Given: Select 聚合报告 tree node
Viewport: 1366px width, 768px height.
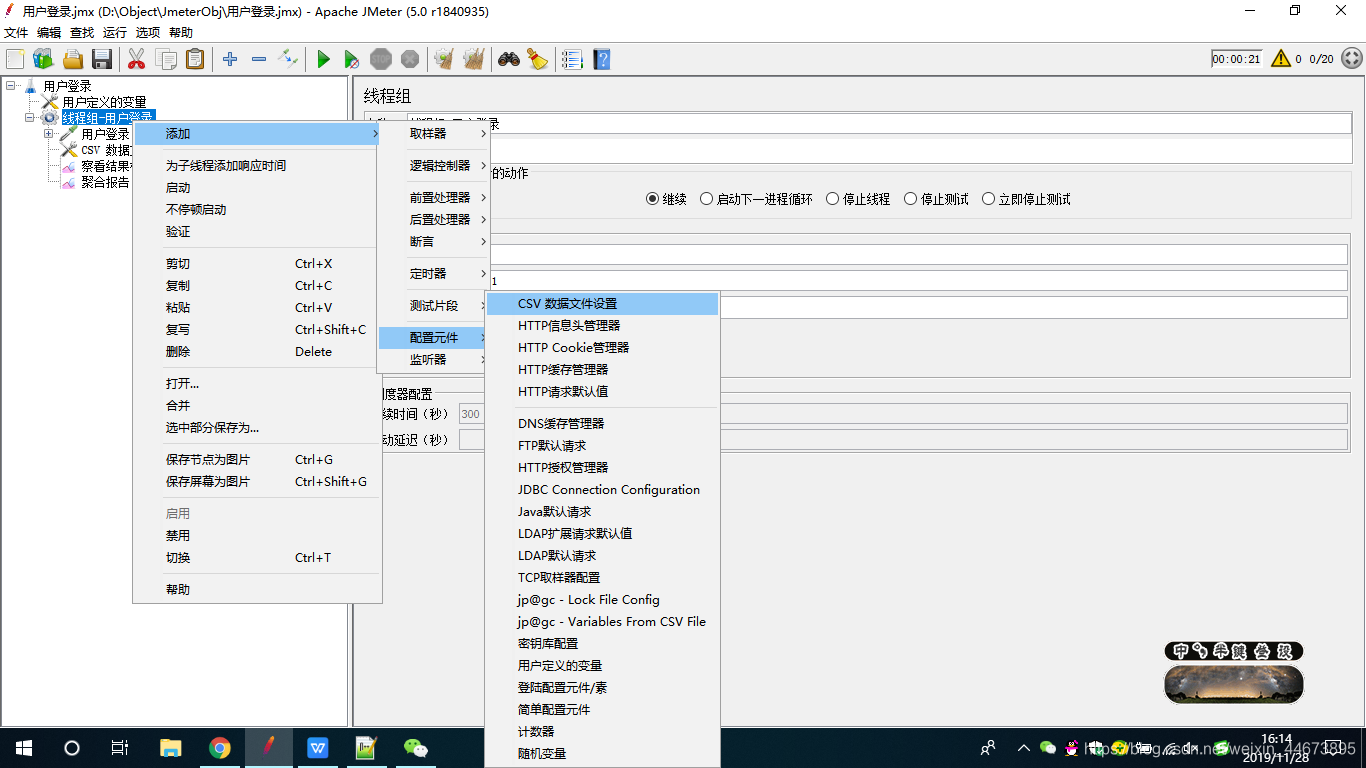Looking at the screenshot, I should point(105,182).
